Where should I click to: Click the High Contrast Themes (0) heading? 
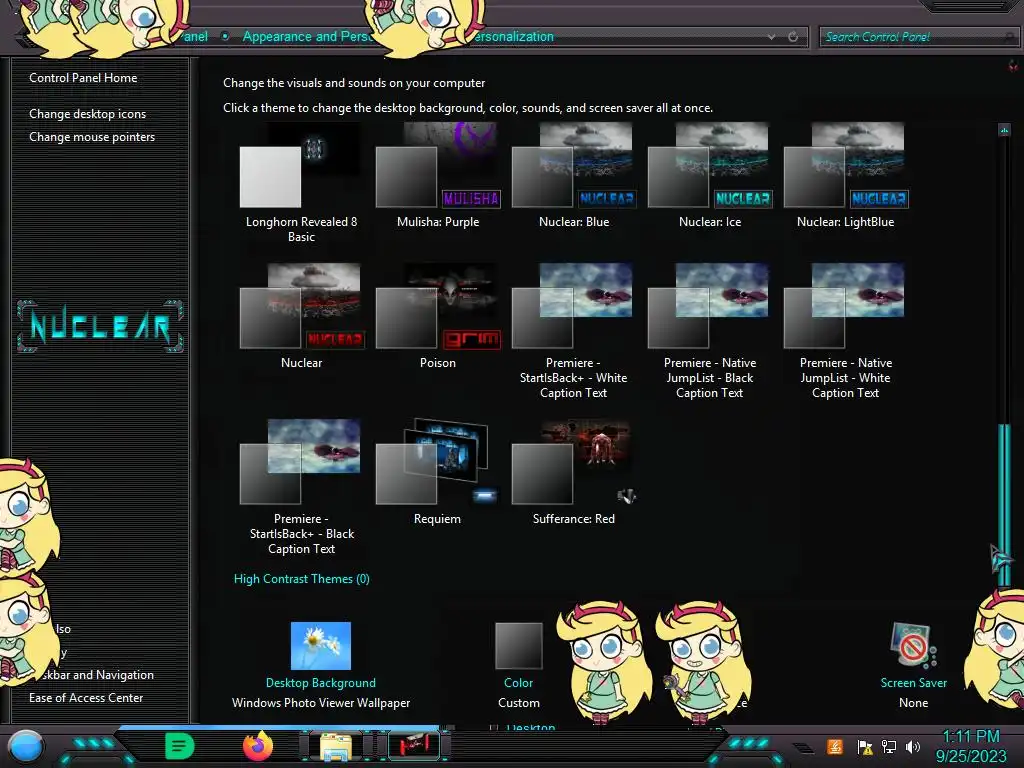[x=302, y=579]
